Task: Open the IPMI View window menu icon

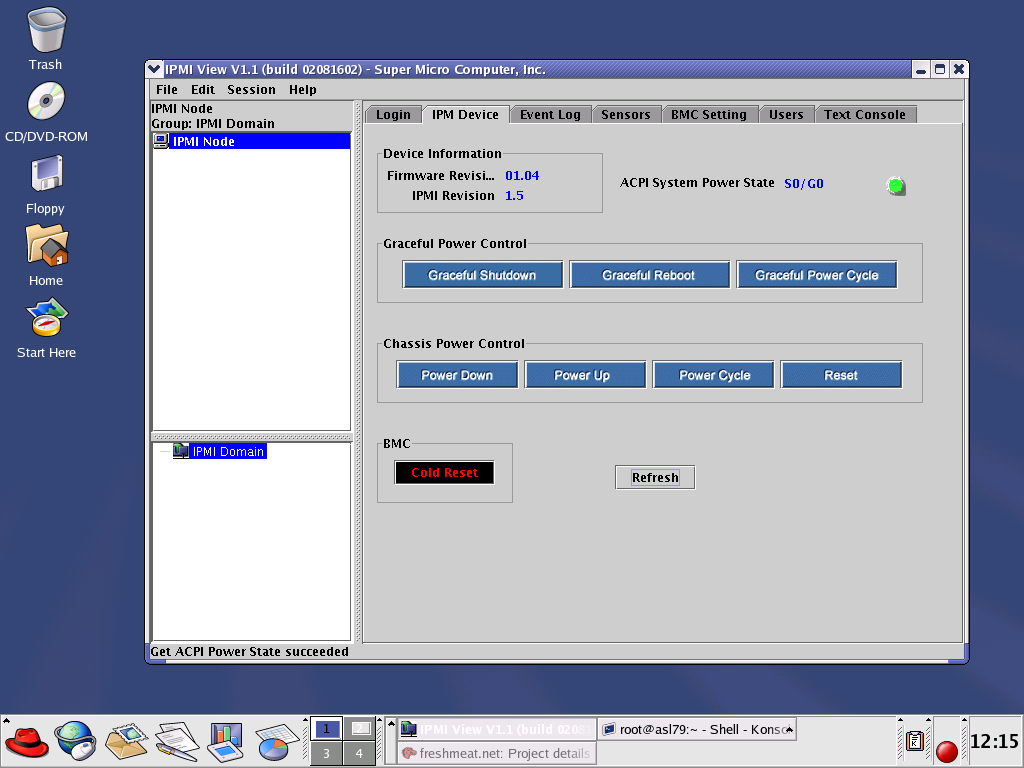Action: tap(154, 69)
